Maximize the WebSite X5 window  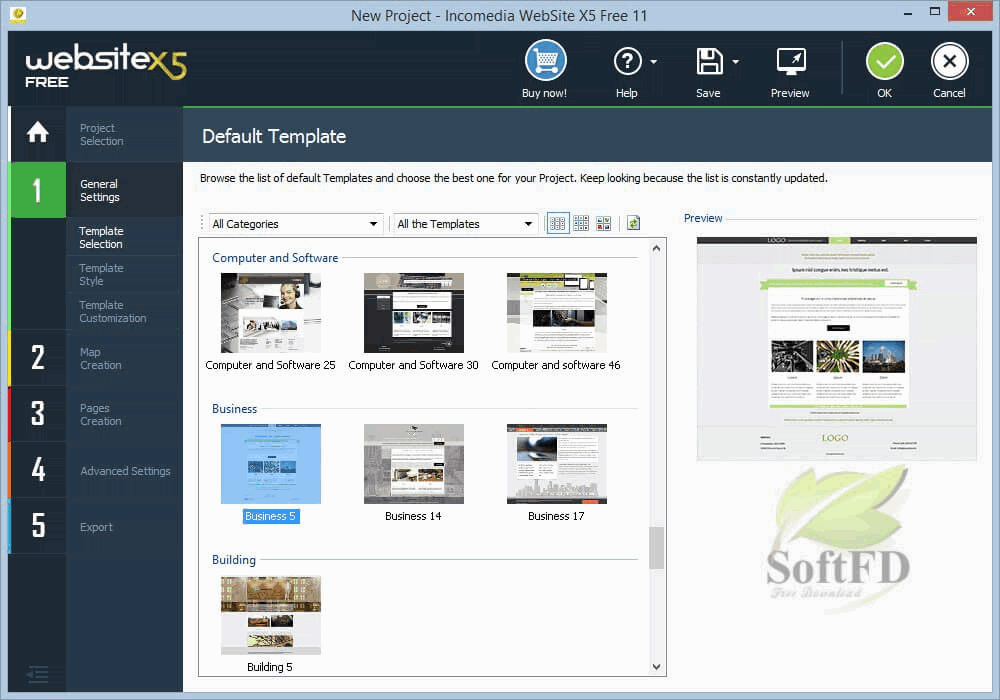point(934,12)
